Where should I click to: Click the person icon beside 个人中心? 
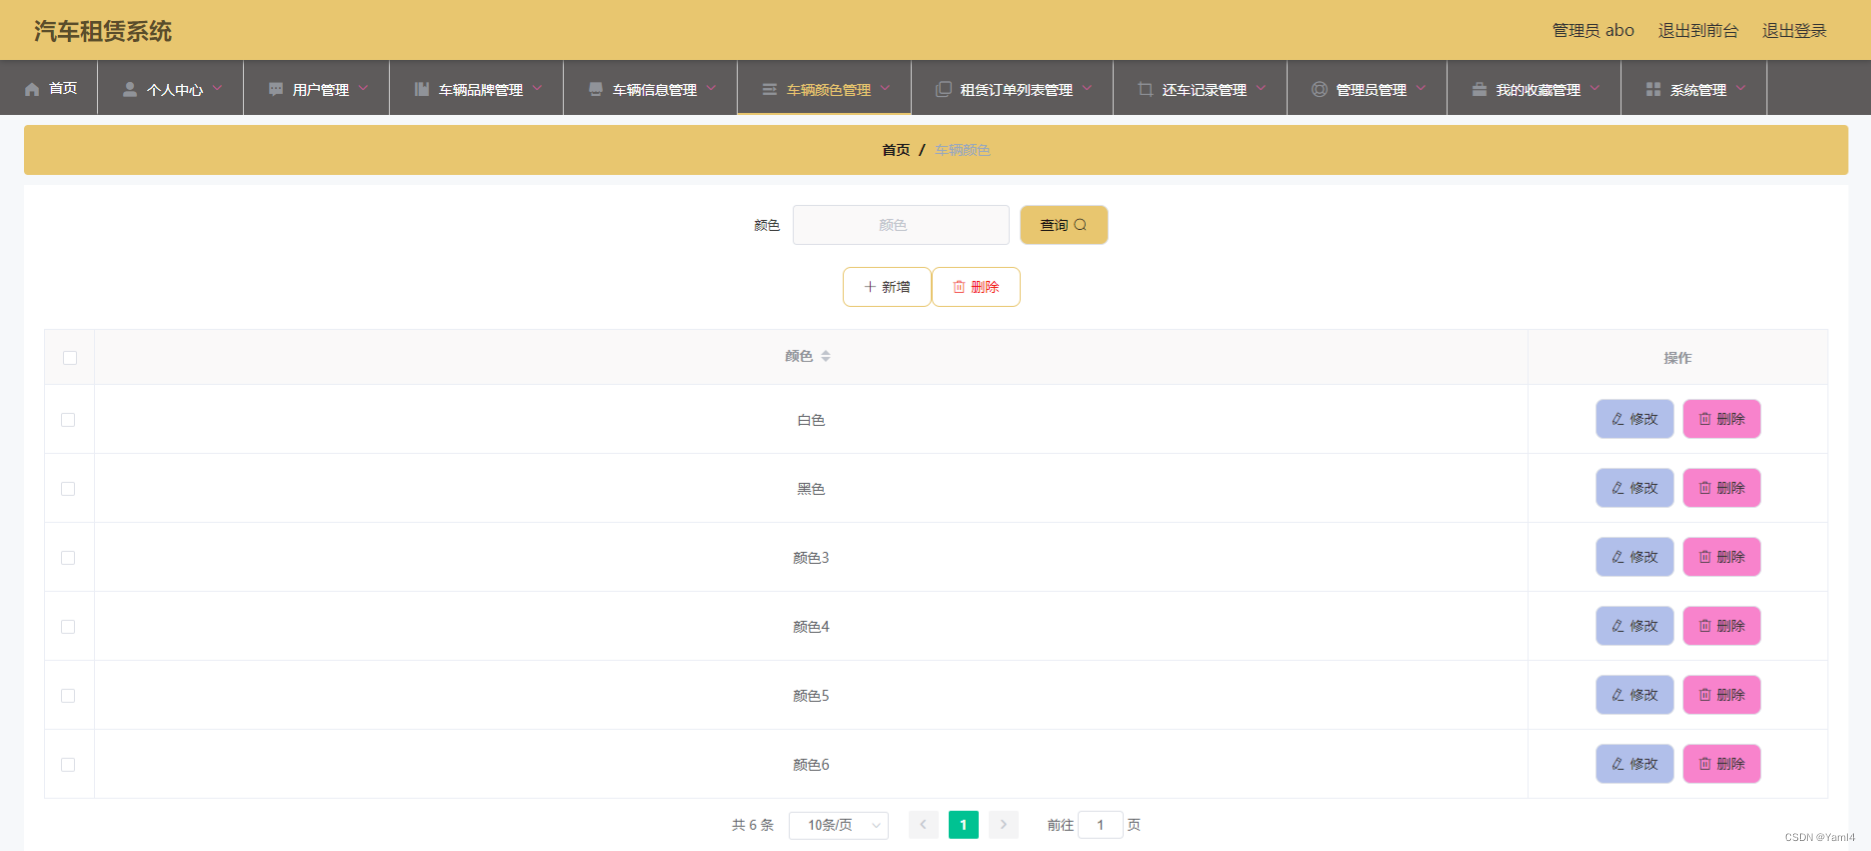[x=130, y=89]
